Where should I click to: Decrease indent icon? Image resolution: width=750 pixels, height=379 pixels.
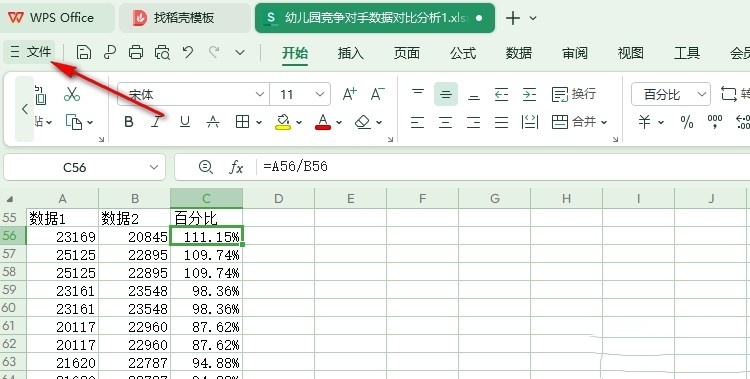[501, 94]
